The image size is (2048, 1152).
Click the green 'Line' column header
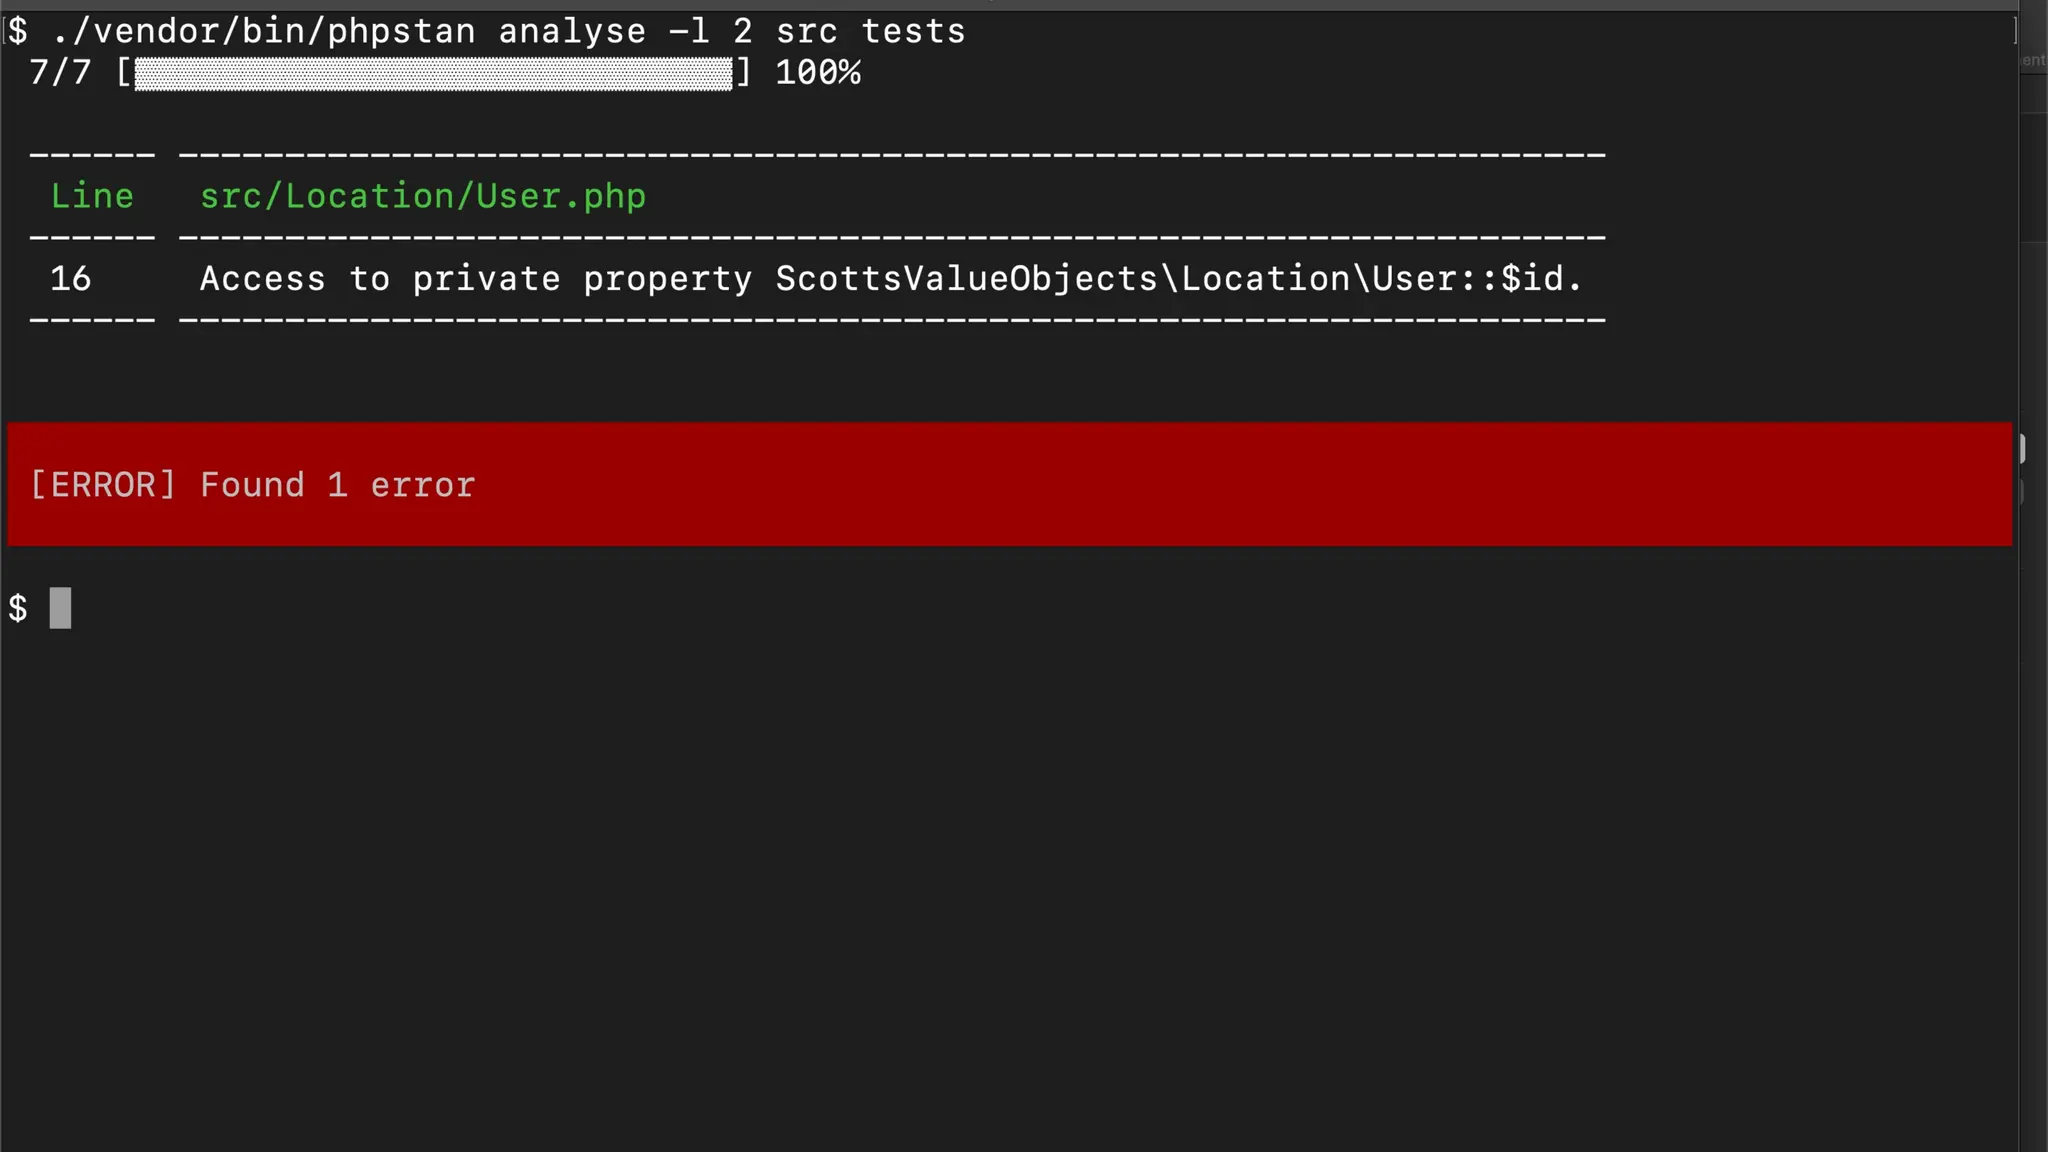tap(92, 196)
